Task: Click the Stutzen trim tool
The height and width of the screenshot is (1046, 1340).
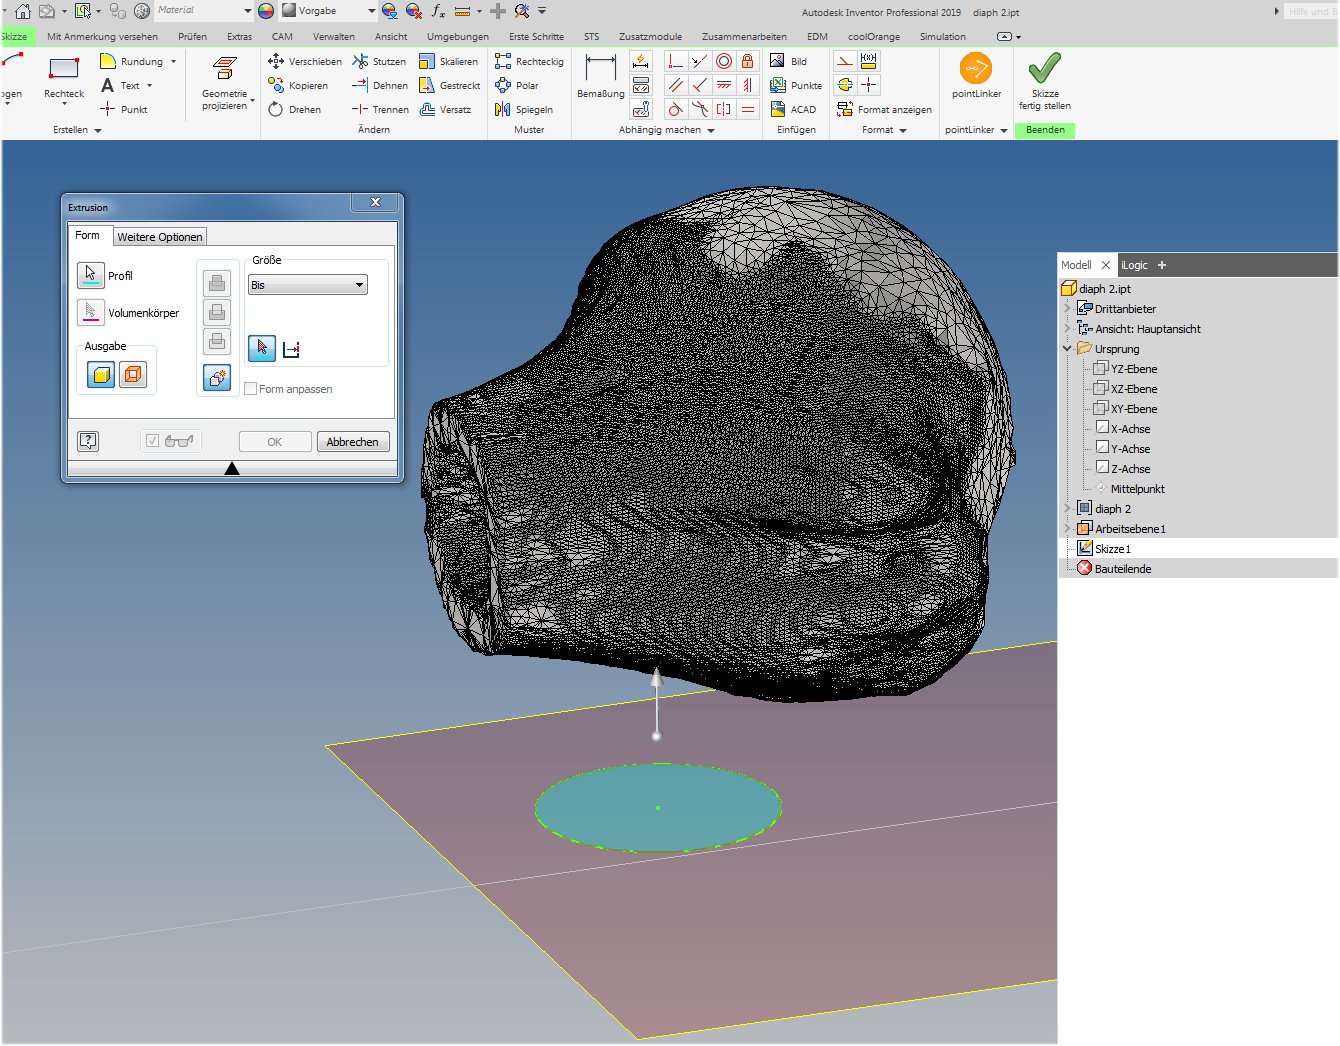Action: coord(378,62)
